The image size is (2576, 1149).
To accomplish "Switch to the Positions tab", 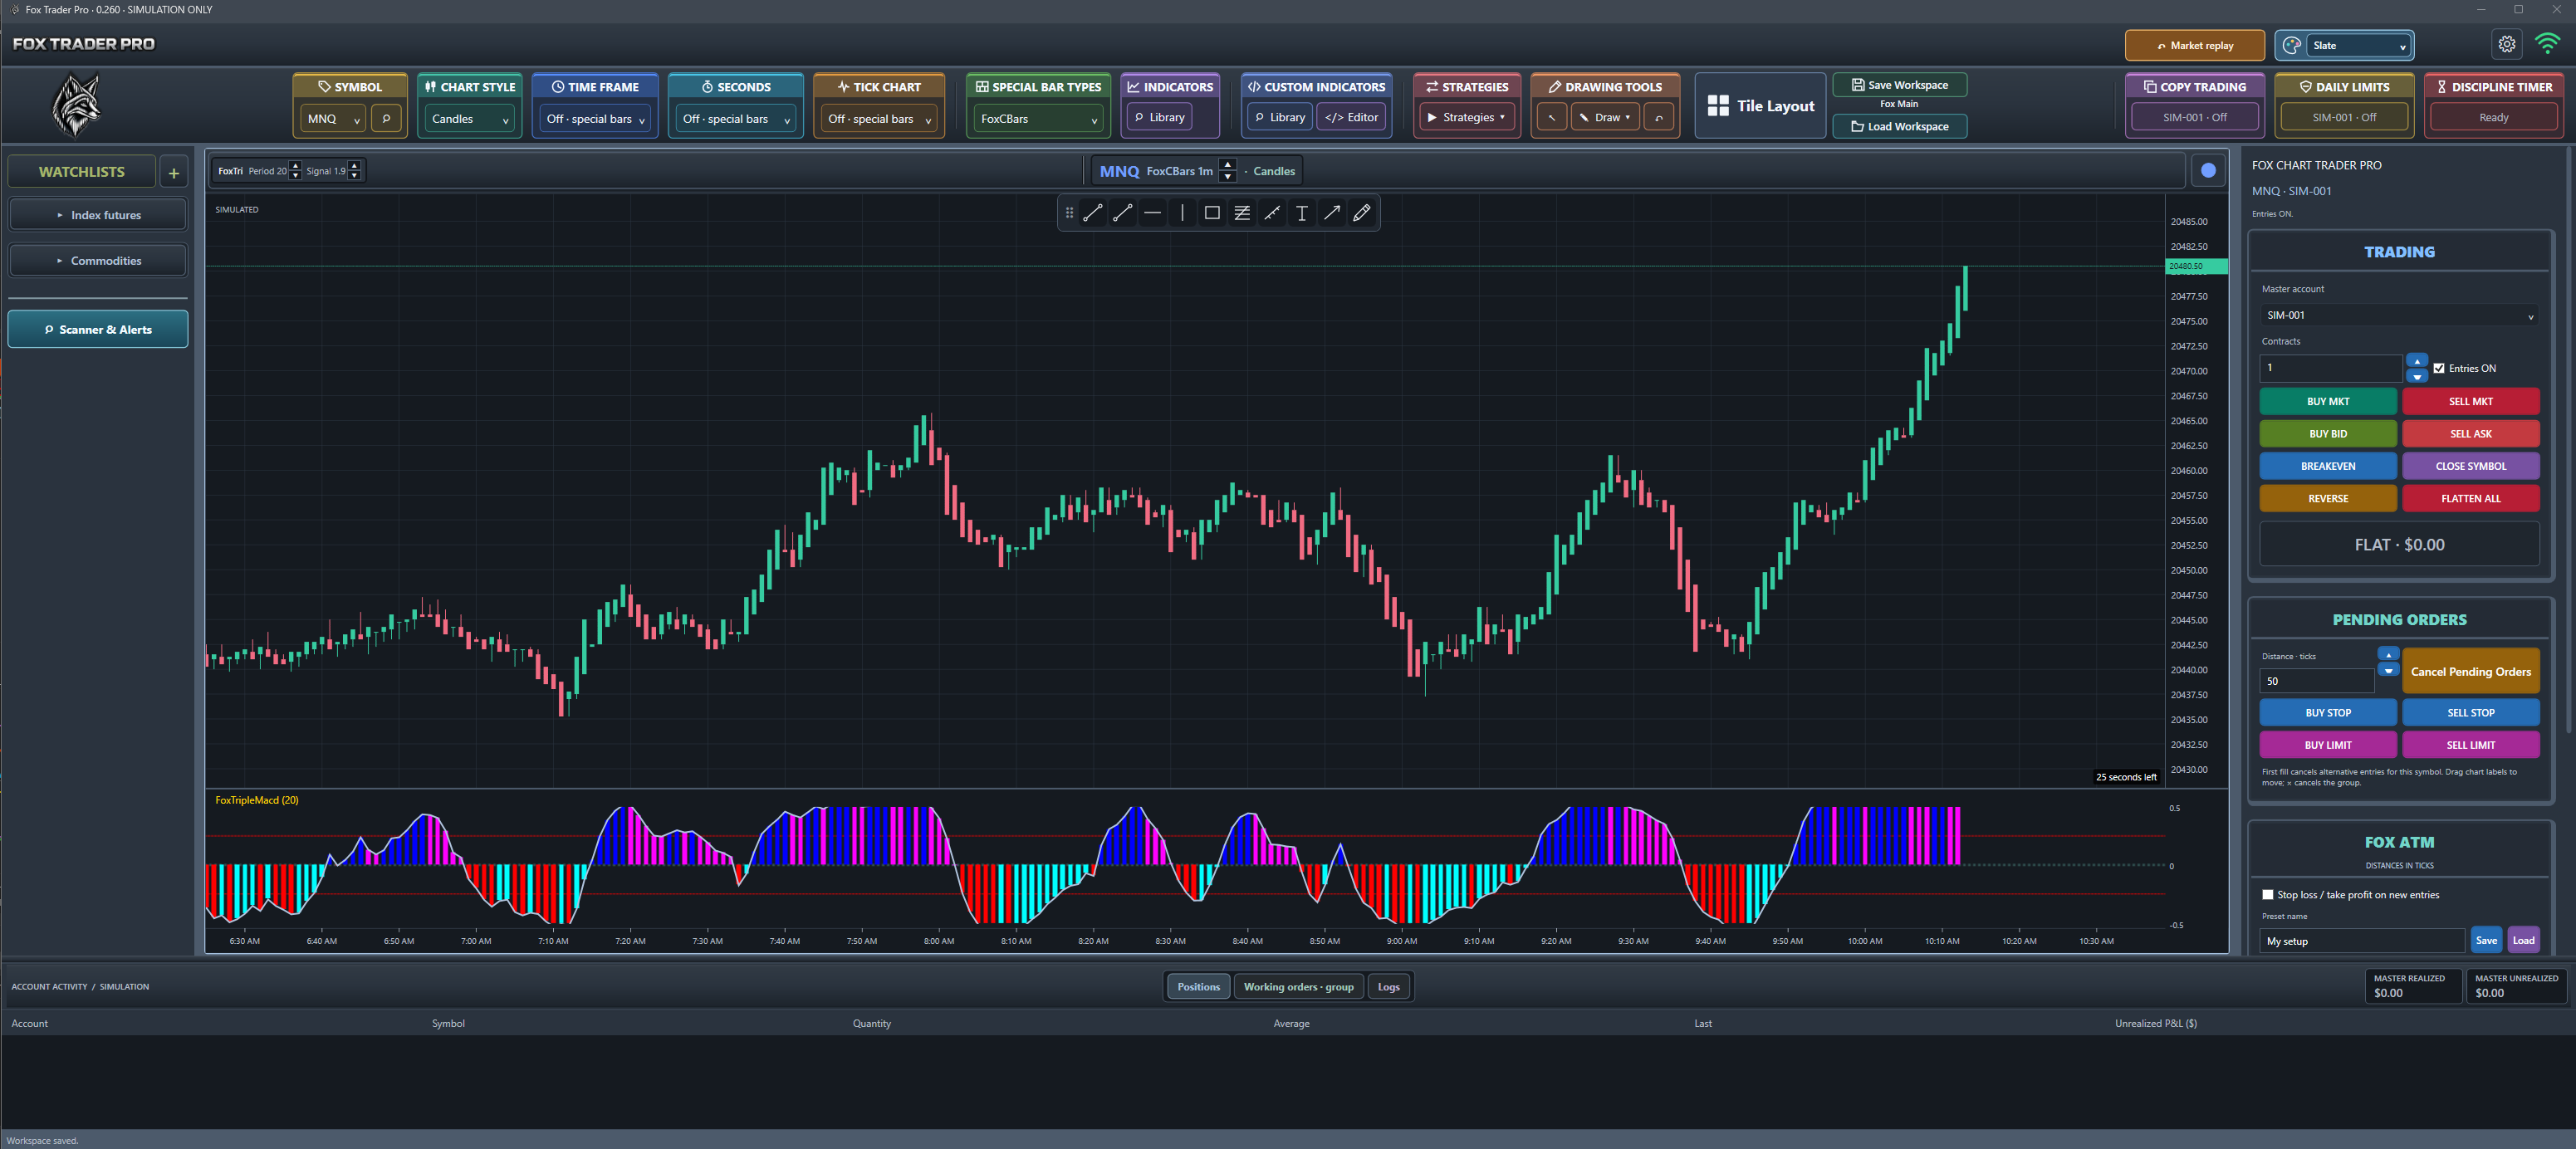I will [1198, 986].
